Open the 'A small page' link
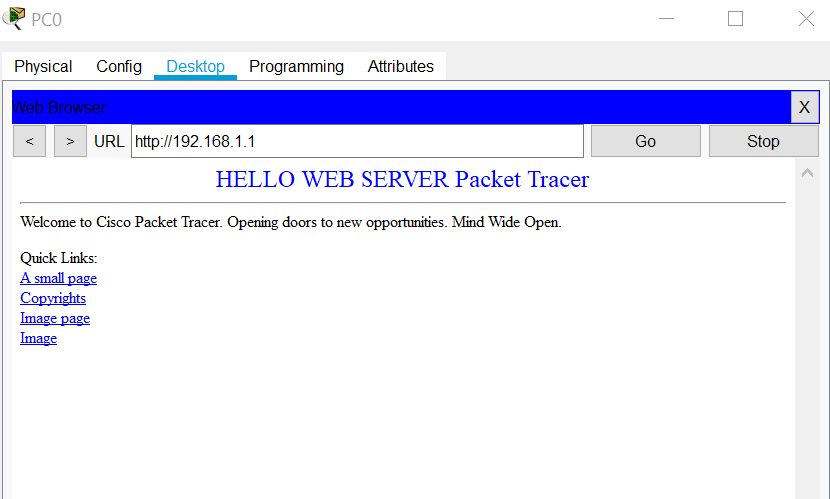830x499 pixels. point(58,278)
